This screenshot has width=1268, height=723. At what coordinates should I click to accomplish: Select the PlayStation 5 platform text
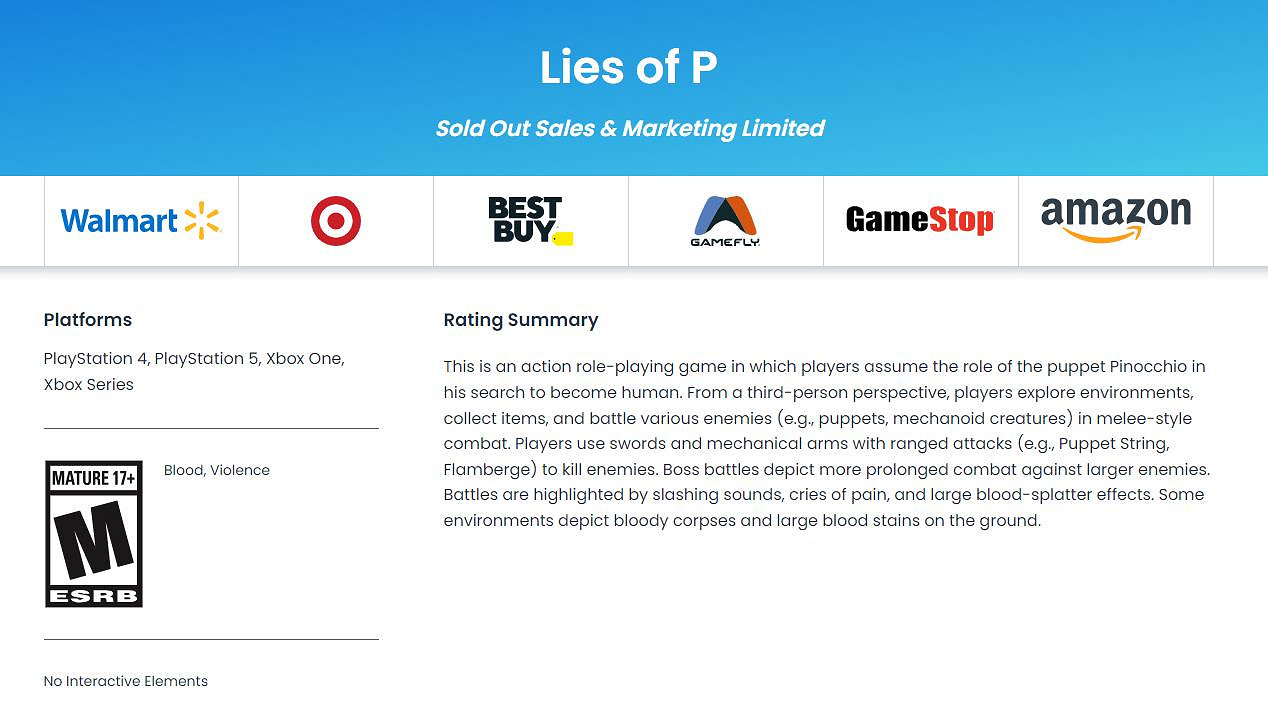click(207, 359)
